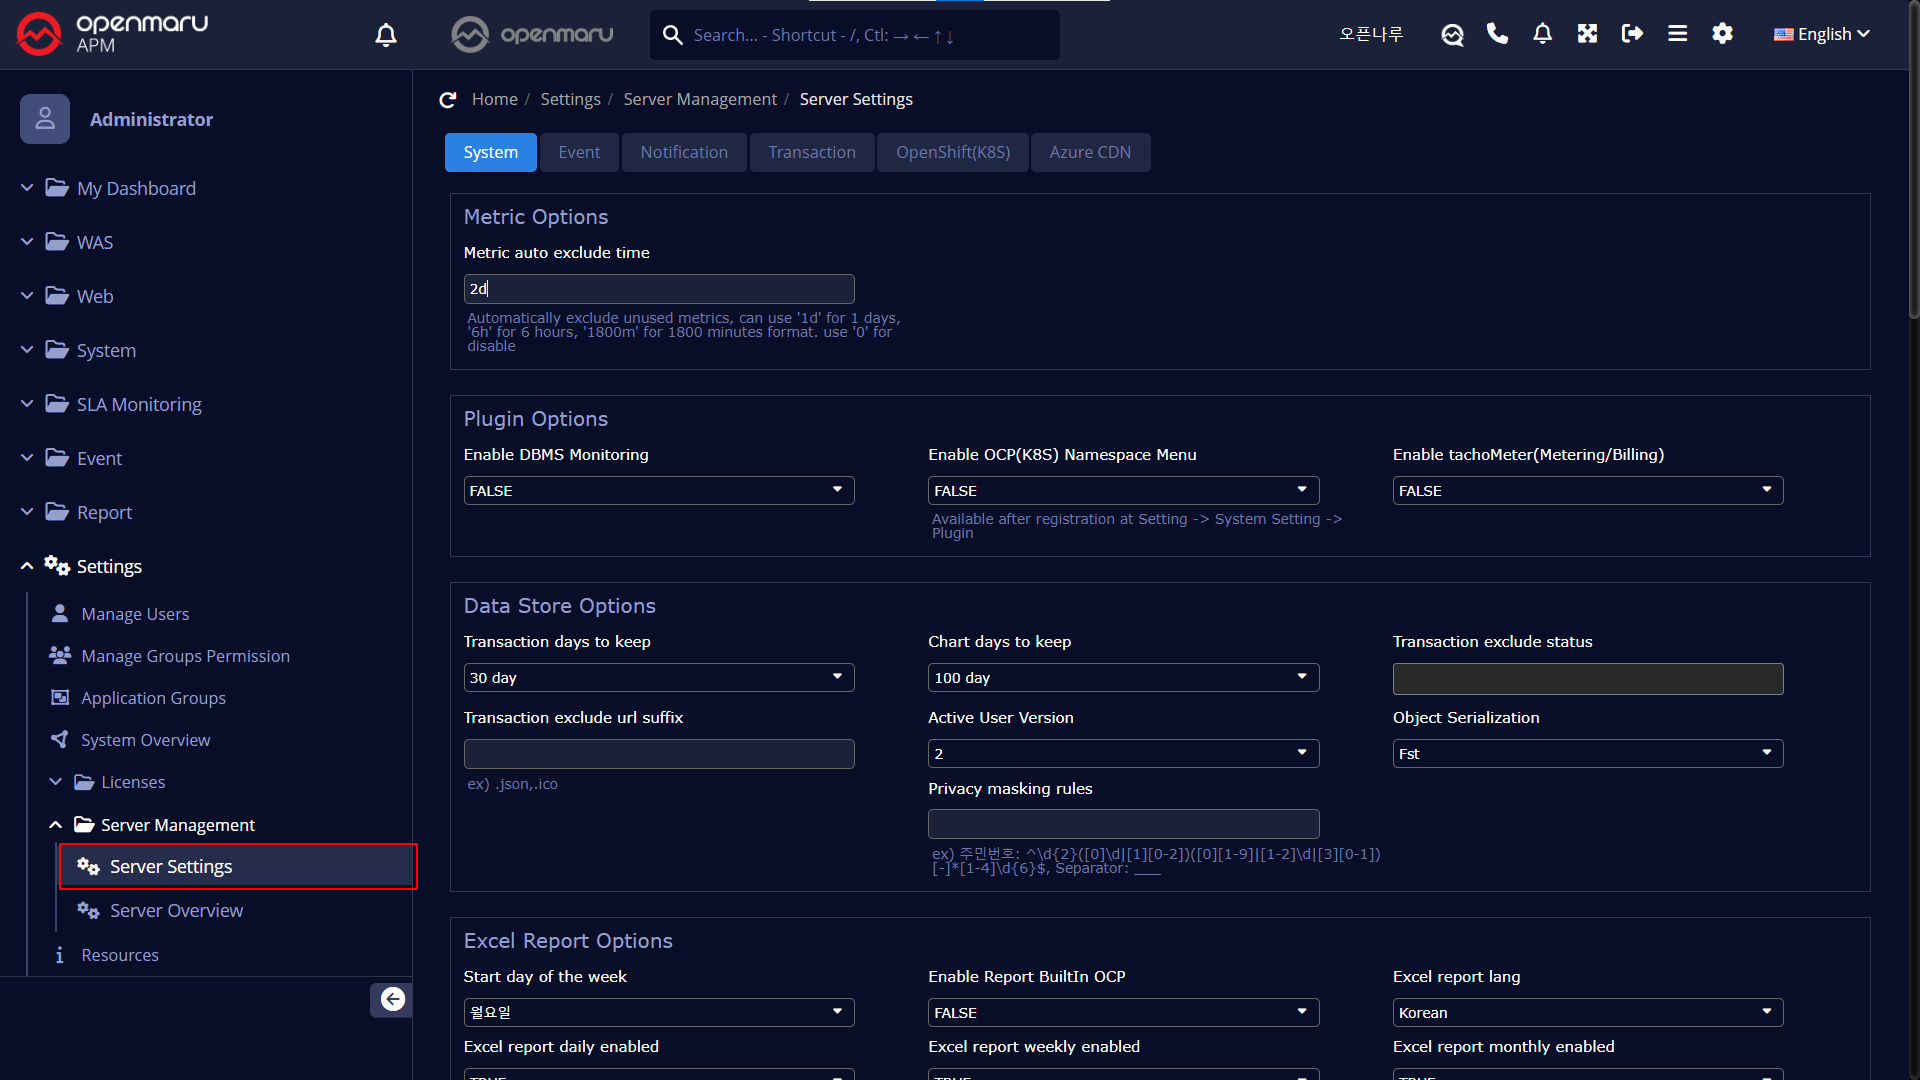1920x1080 pixels.
Task: Open the hamburger menu icon
Action: tap(1677, 34)
